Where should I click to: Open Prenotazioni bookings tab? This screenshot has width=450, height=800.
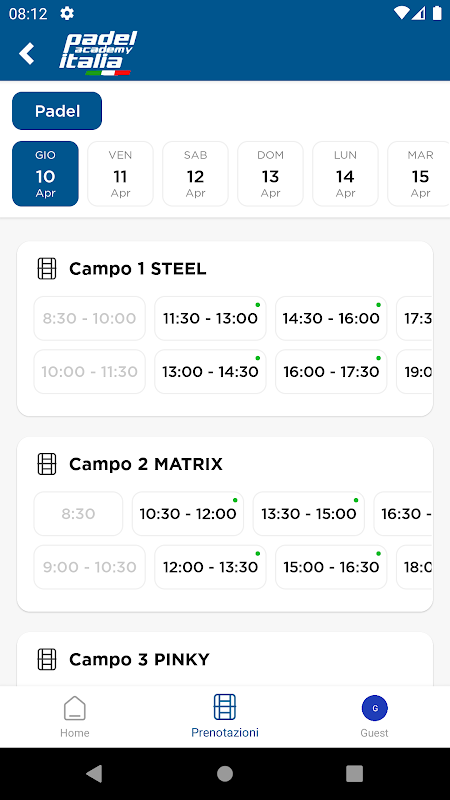tap(224, 716)
